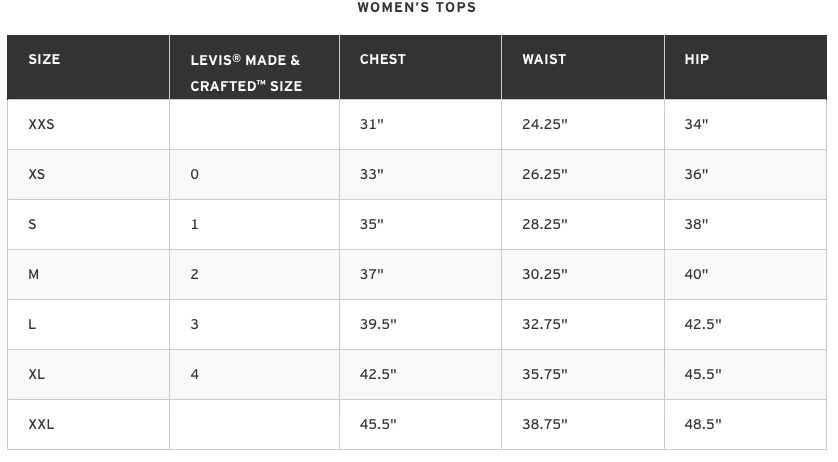This screenshot has width=838, height=462.
Task: Click the Levi's Made & Crafted Size header
Action: (x=246, y=73)
